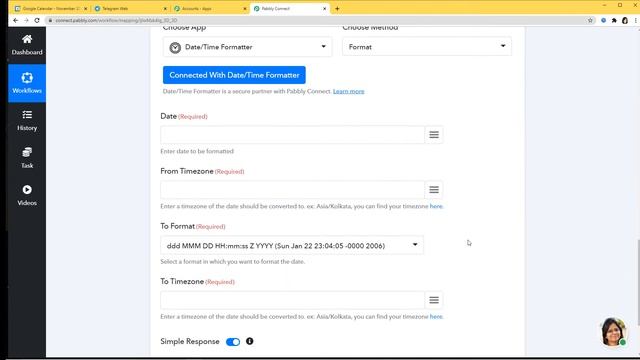Close the Google Calendar tab
Image resolution: width=640 pixels, height=360 pixels.
coord(85,9)
